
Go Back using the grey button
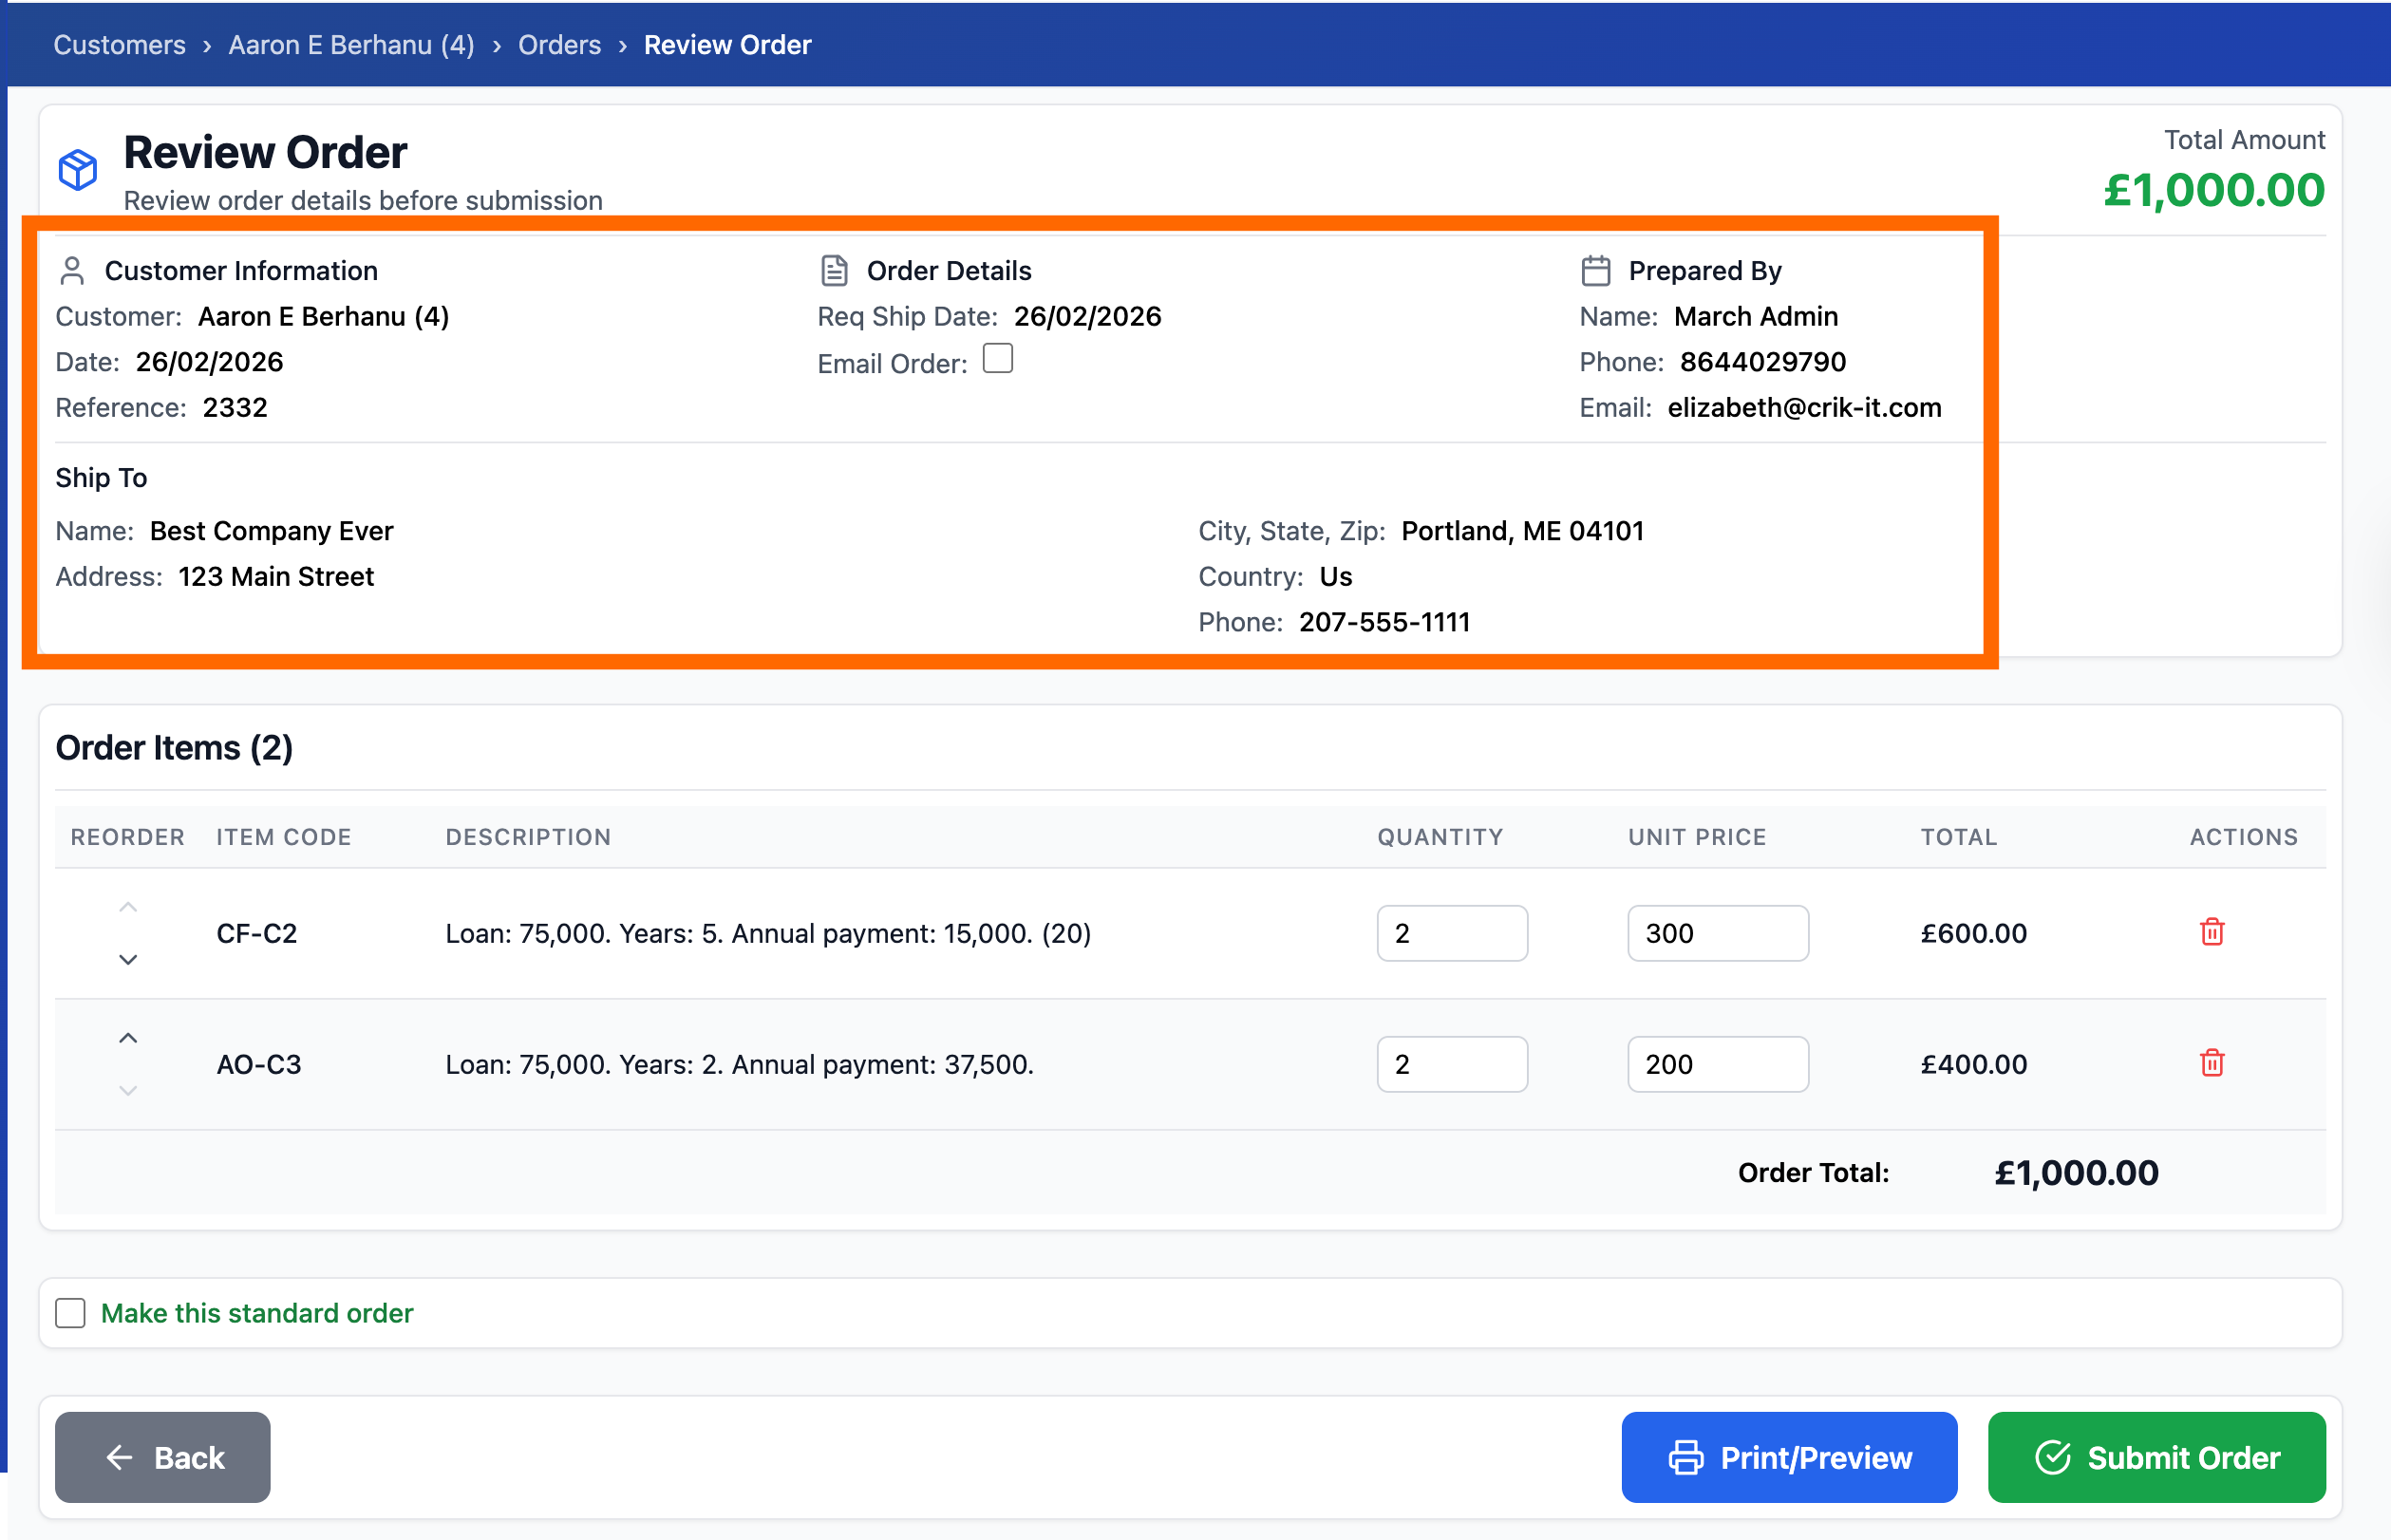pos(163,1457)
